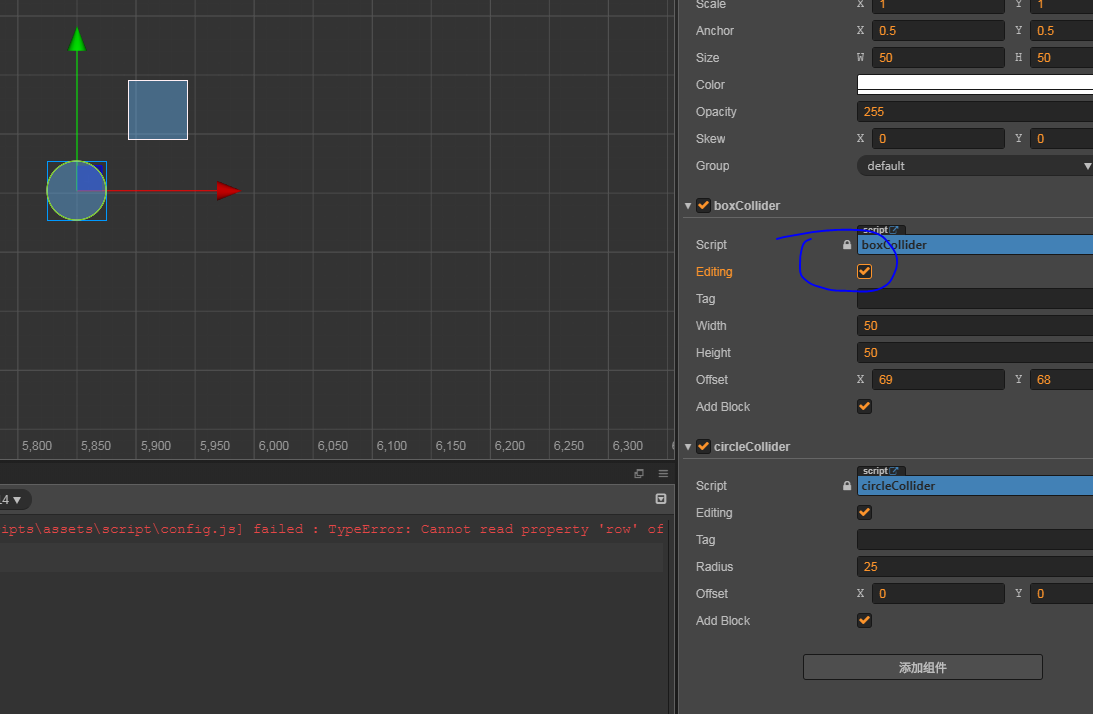Viewport: 1093px width, 714px height.
Task: Click the lock icon beside boxCollider script
Action: coord(847,245)
